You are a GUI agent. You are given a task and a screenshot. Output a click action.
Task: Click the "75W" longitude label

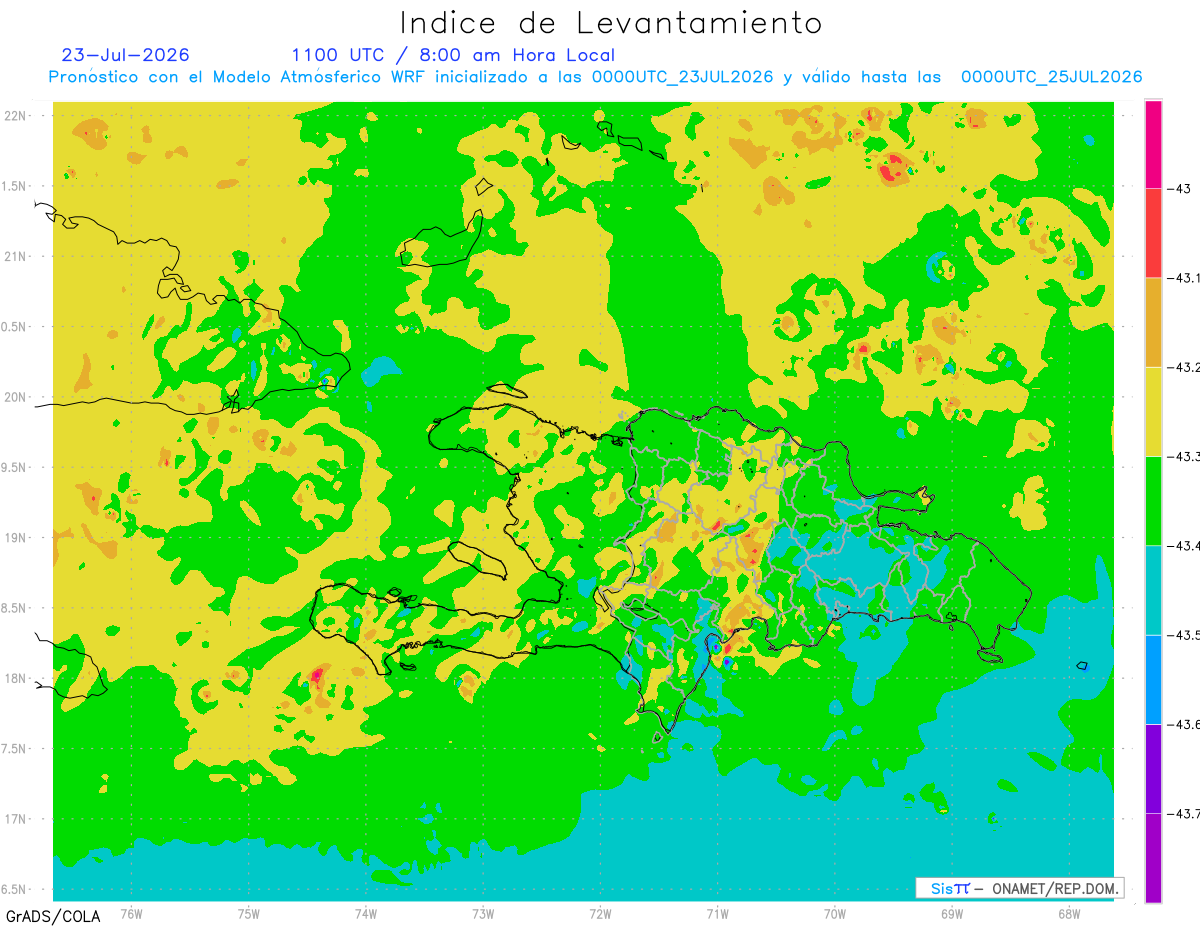pos(249,913)
